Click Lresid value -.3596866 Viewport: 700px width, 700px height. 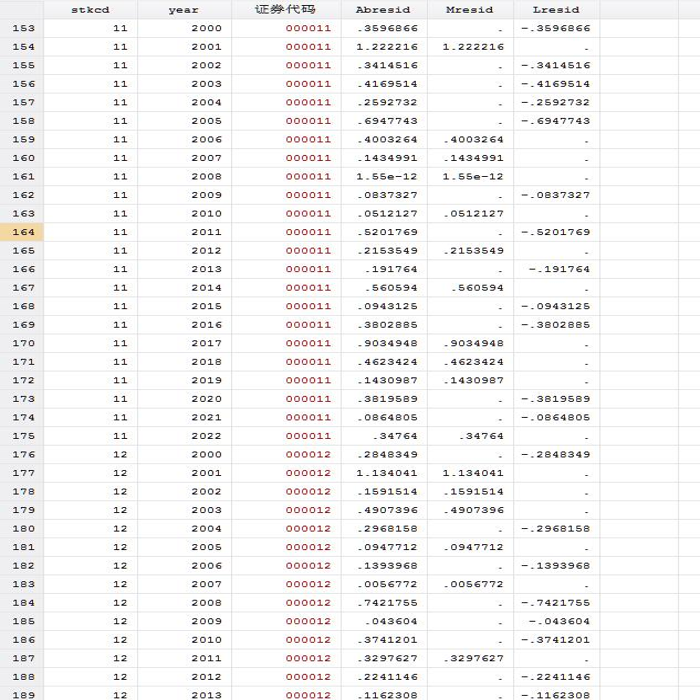556,28
